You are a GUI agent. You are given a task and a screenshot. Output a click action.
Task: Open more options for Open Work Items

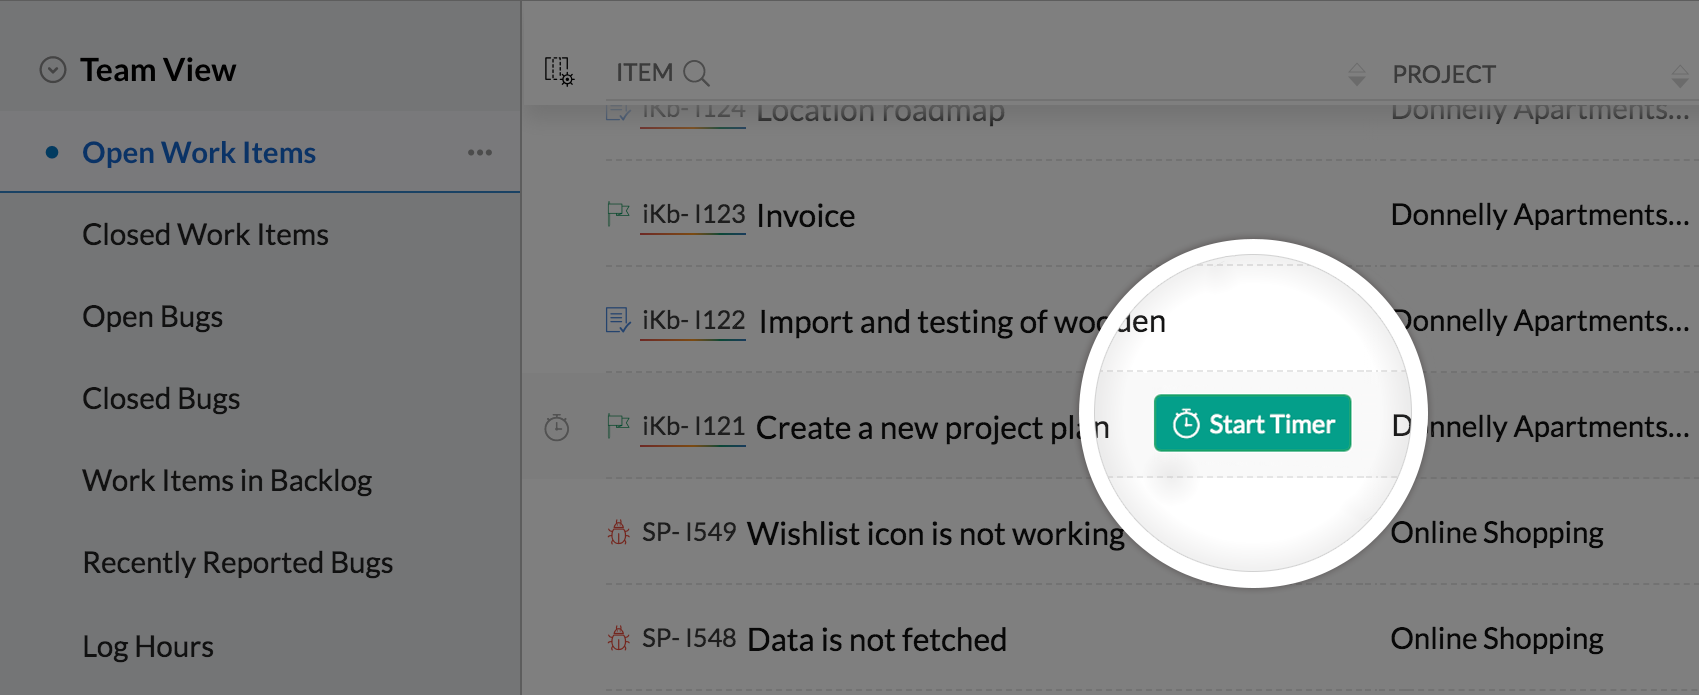[480, 153]
